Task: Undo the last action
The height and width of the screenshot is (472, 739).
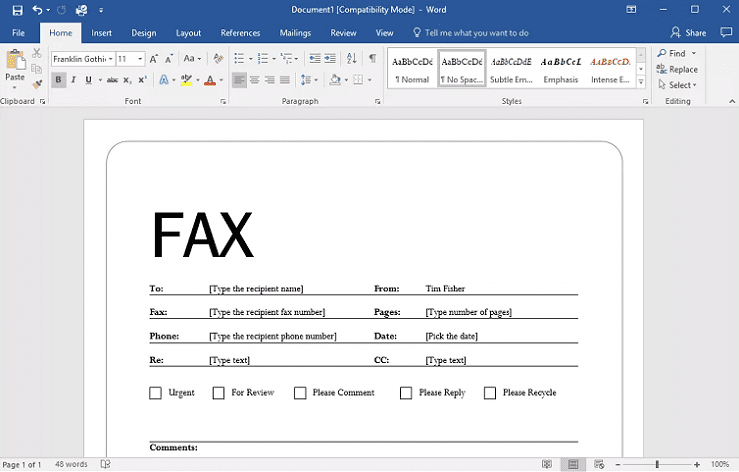Action: (x=37, y=10)
